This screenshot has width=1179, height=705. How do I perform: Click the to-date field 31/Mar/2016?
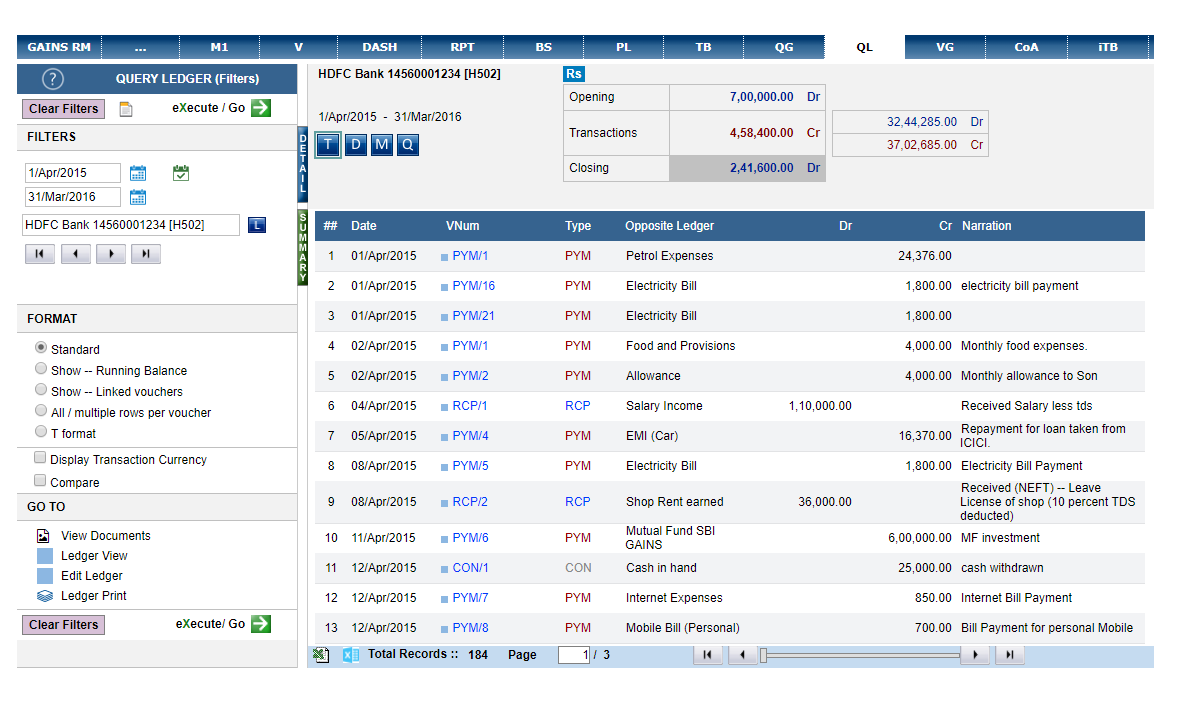pyautogui.click(x=72, y=197)
